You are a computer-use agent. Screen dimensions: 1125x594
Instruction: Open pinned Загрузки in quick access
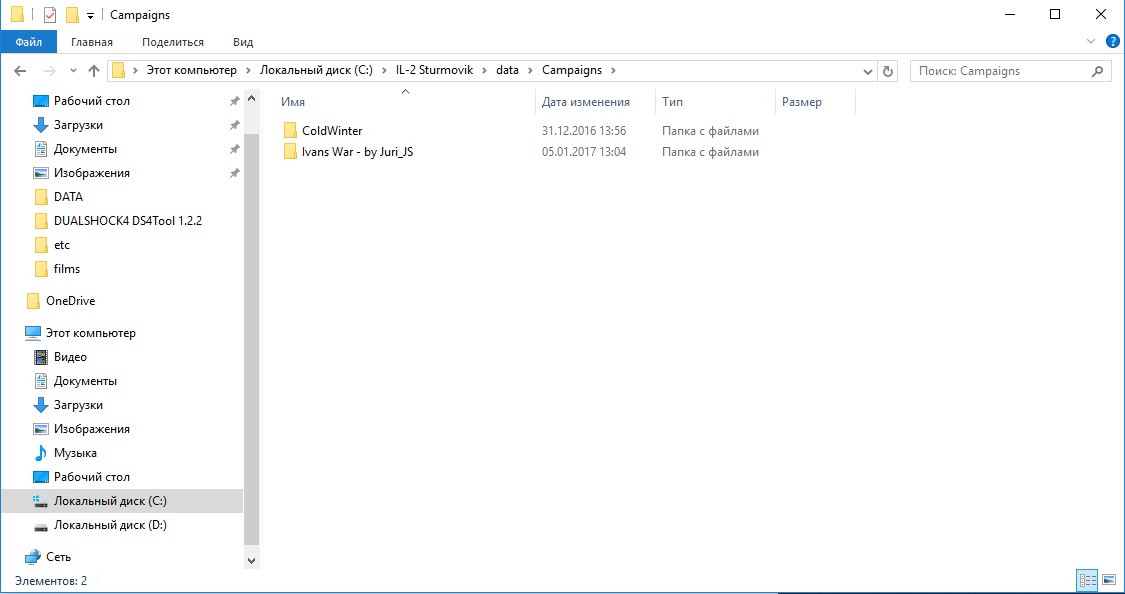78,125
